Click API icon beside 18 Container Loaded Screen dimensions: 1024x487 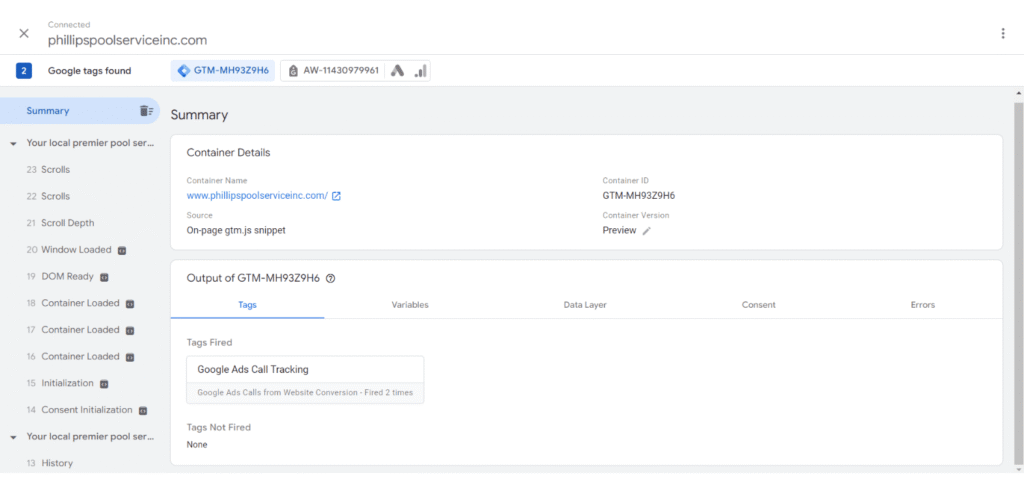129,304
